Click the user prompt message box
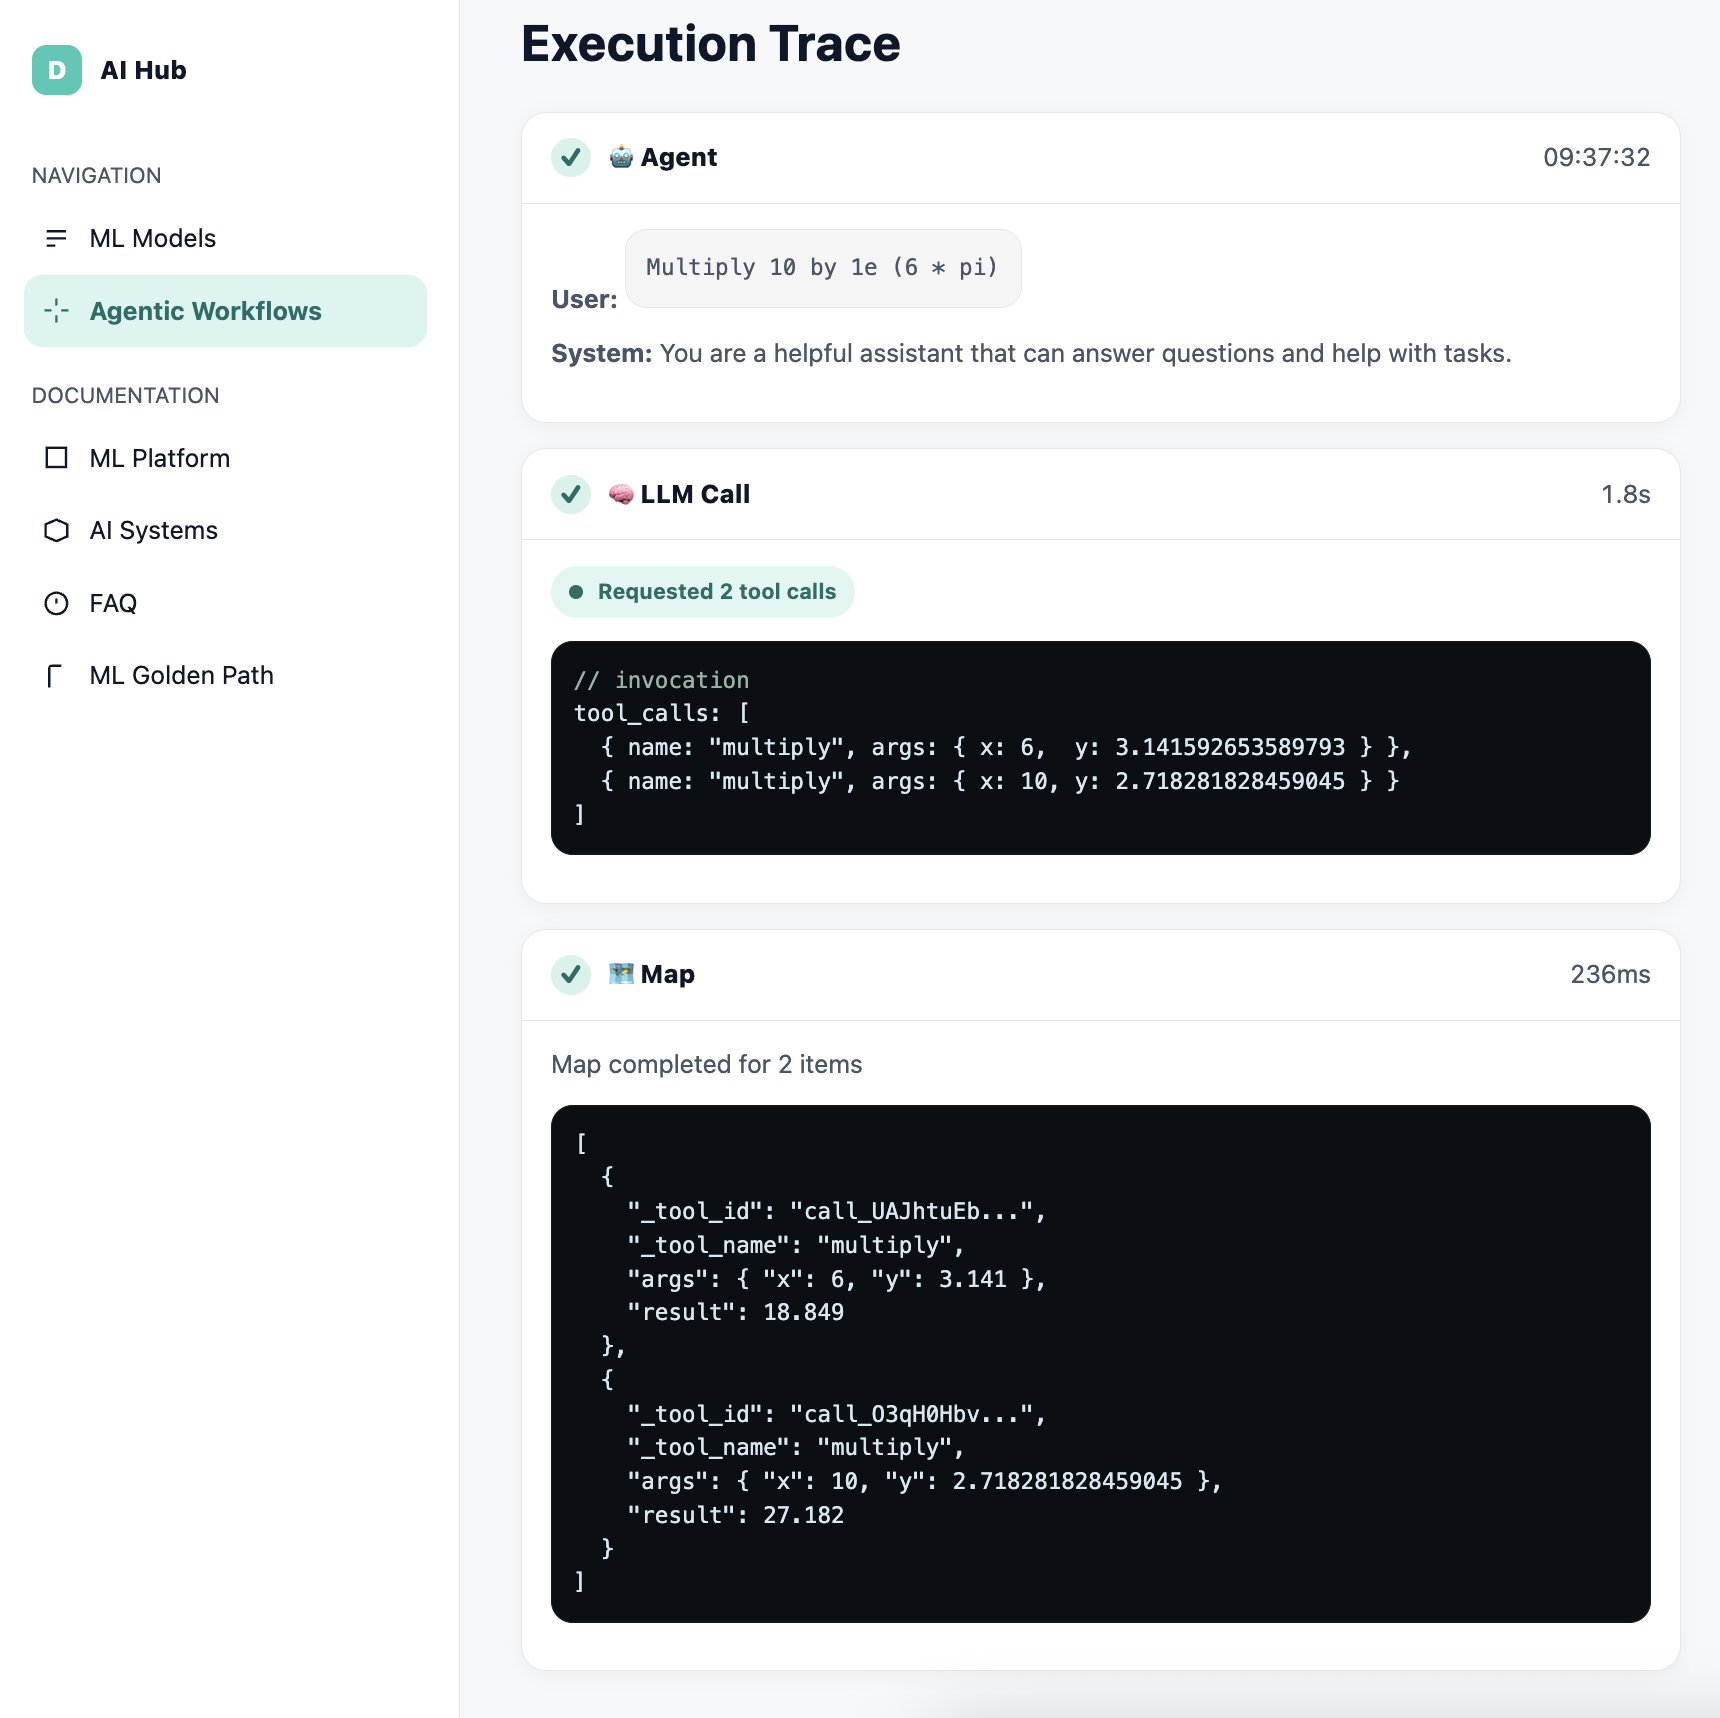The image size is (1720, 1718). [822, 268]
